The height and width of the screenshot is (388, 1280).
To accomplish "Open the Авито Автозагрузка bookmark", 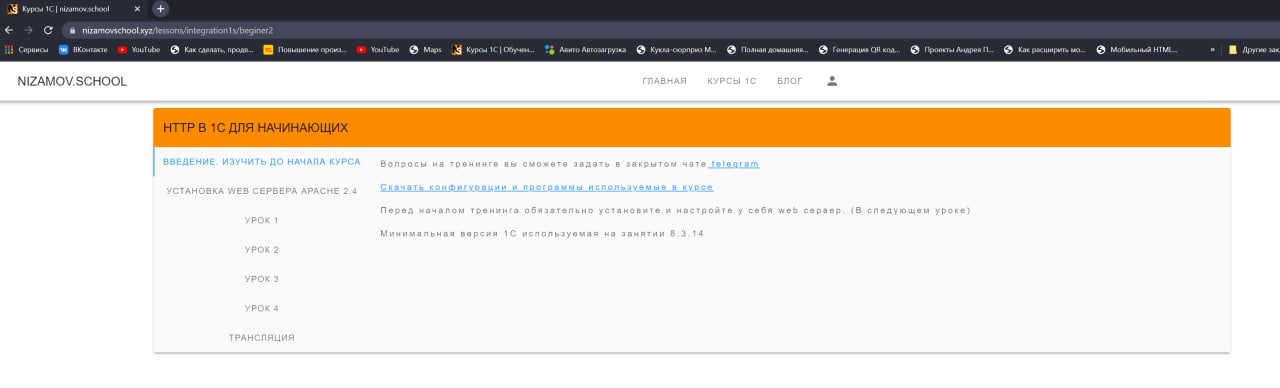I will [x=586, y=49].
